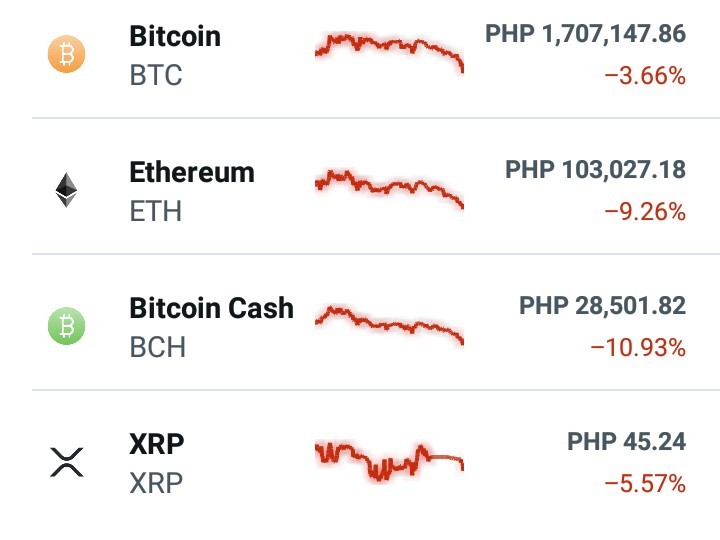Tap the PHP 103,027.18 Ethereum price

pos(596,170)
